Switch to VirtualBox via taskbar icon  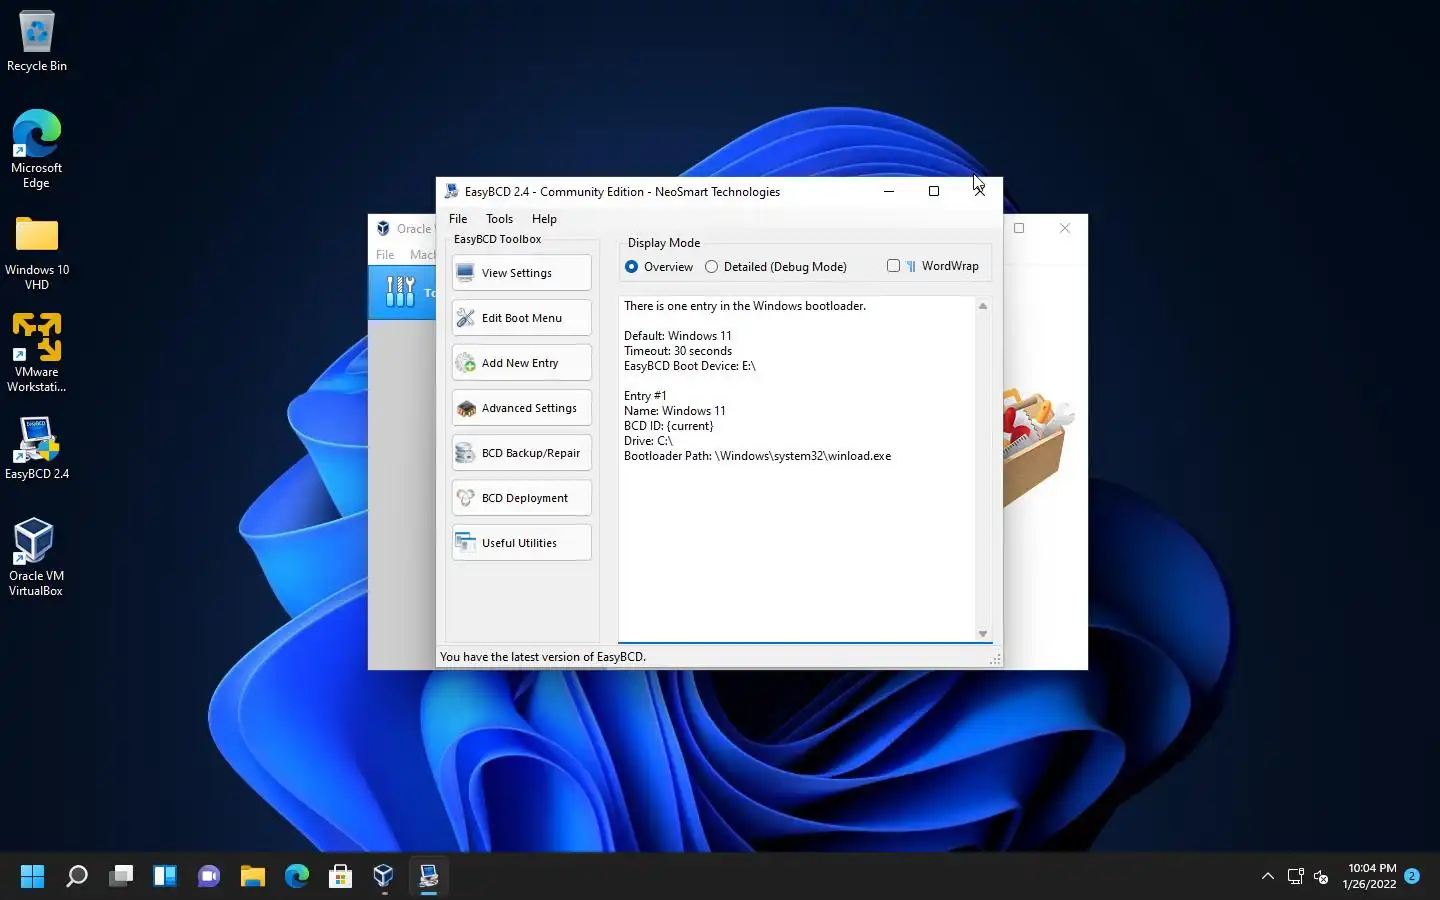pyautogui.click(x=384, y=877)
